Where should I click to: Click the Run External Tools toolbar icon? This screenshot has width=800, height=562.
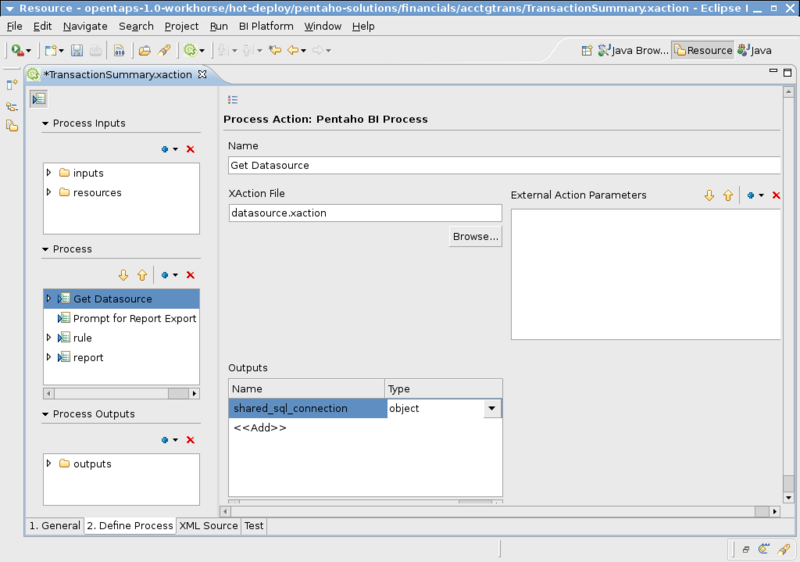click(17, 50)
